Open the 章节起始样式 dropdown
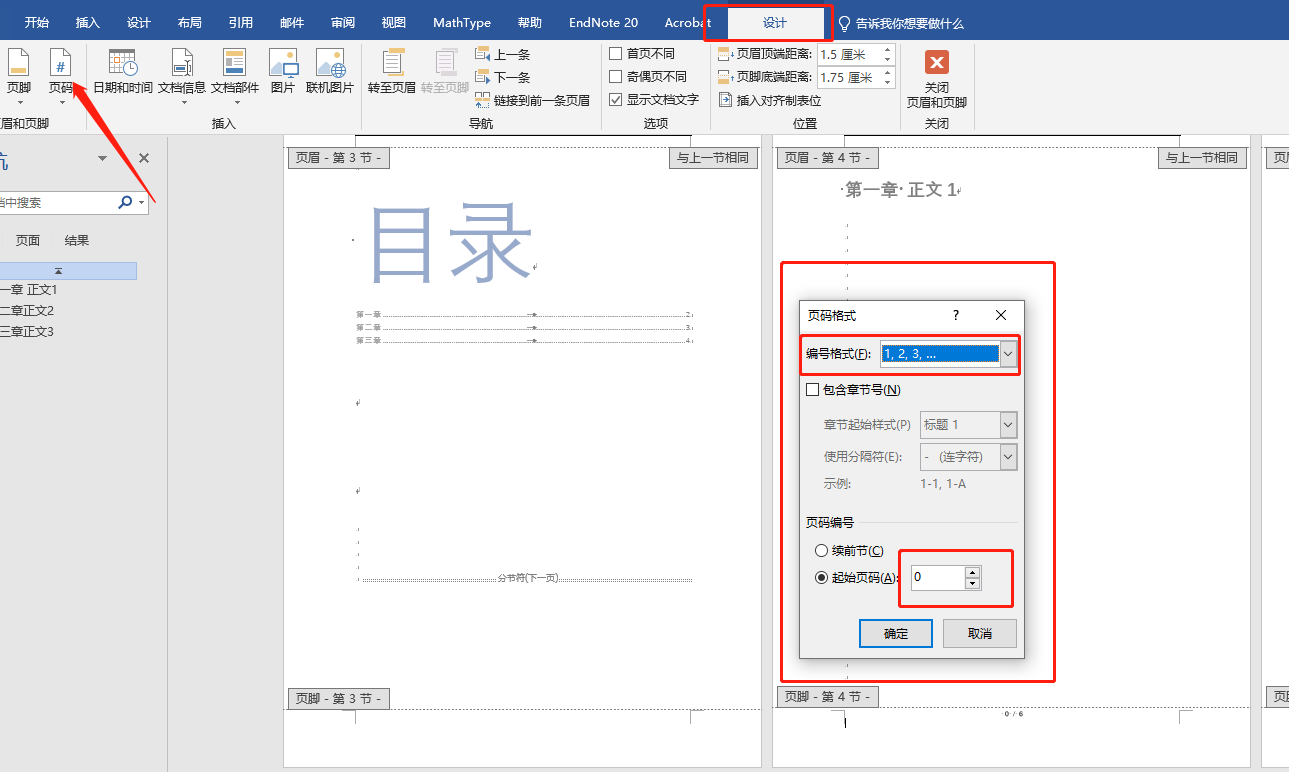 click(1007, 424)
